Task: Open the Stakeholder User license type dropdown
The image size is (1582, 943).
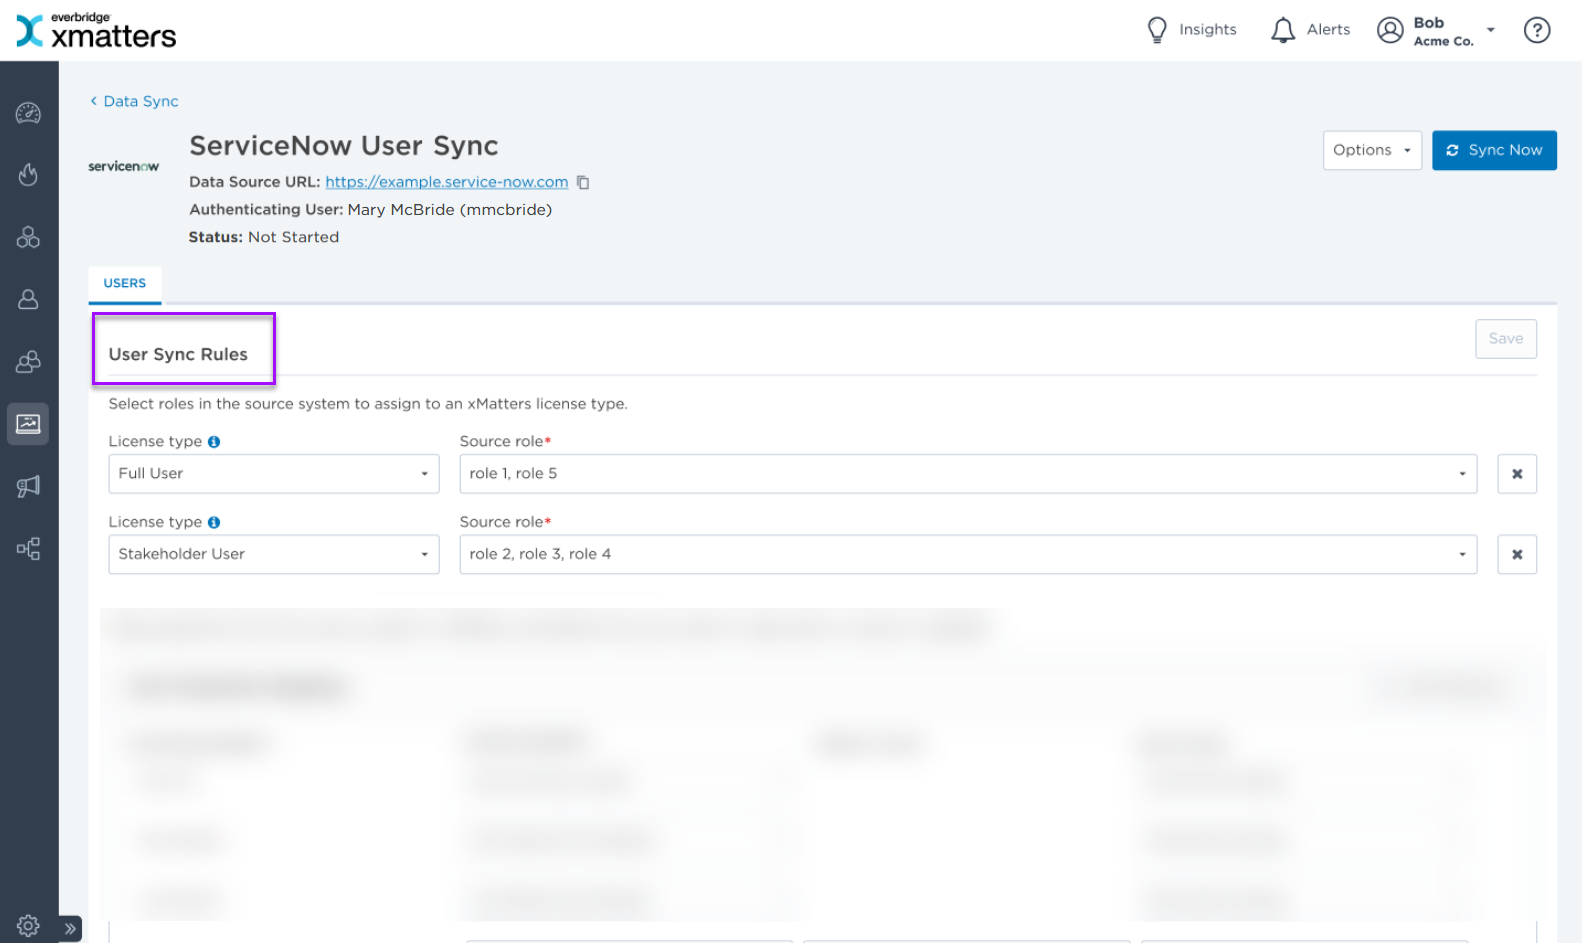Action: (273, 554)
